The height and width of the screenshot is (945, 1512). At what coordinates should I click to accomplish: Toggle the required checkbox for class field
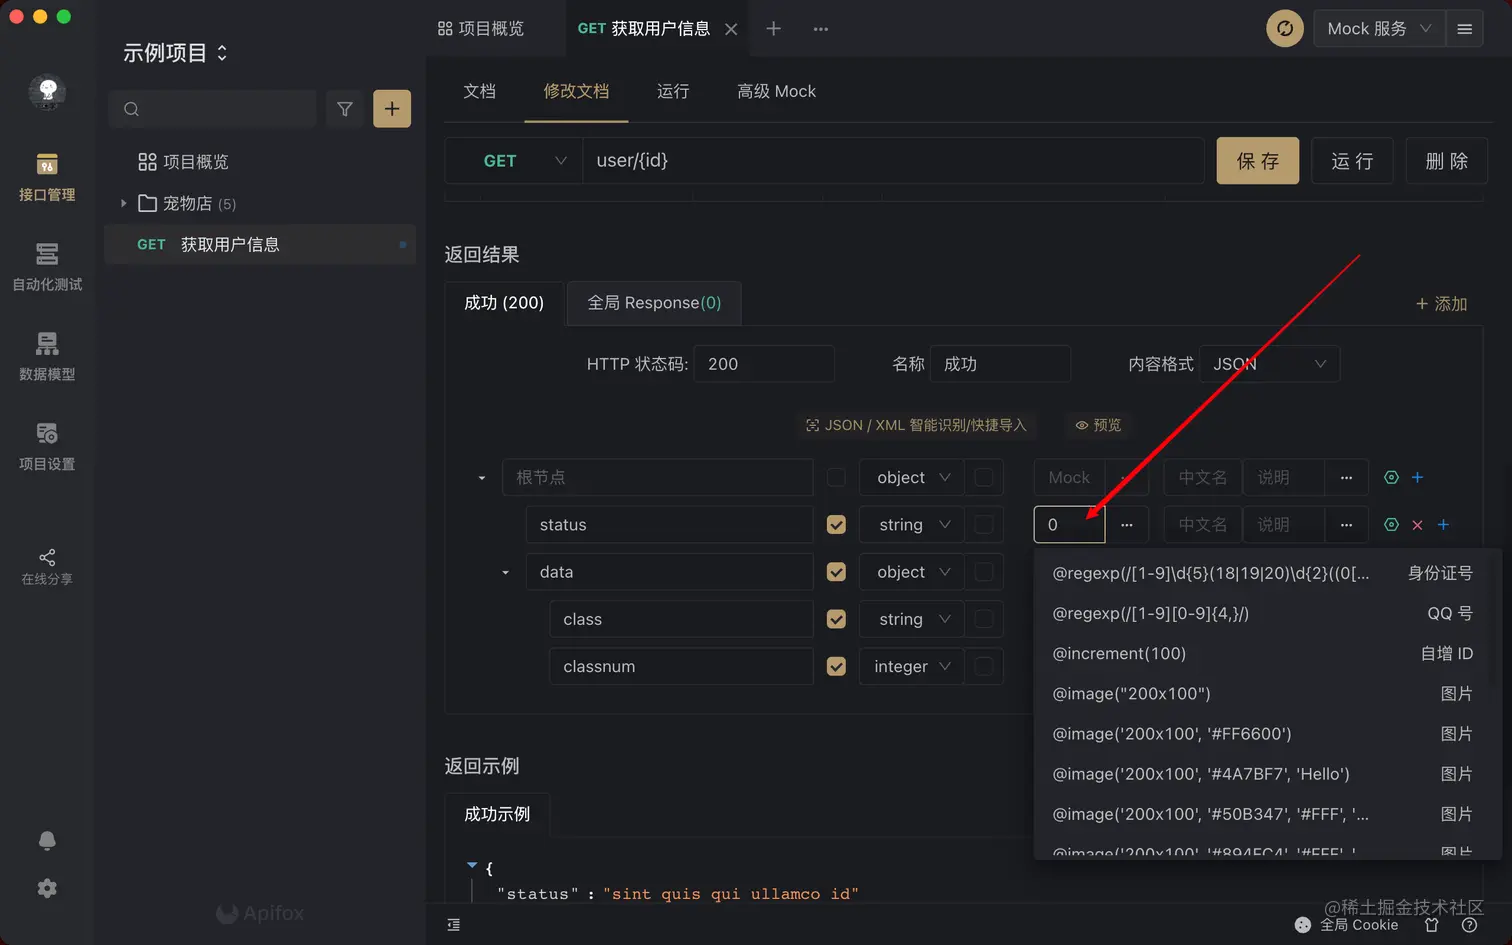(x=837, y=619)
